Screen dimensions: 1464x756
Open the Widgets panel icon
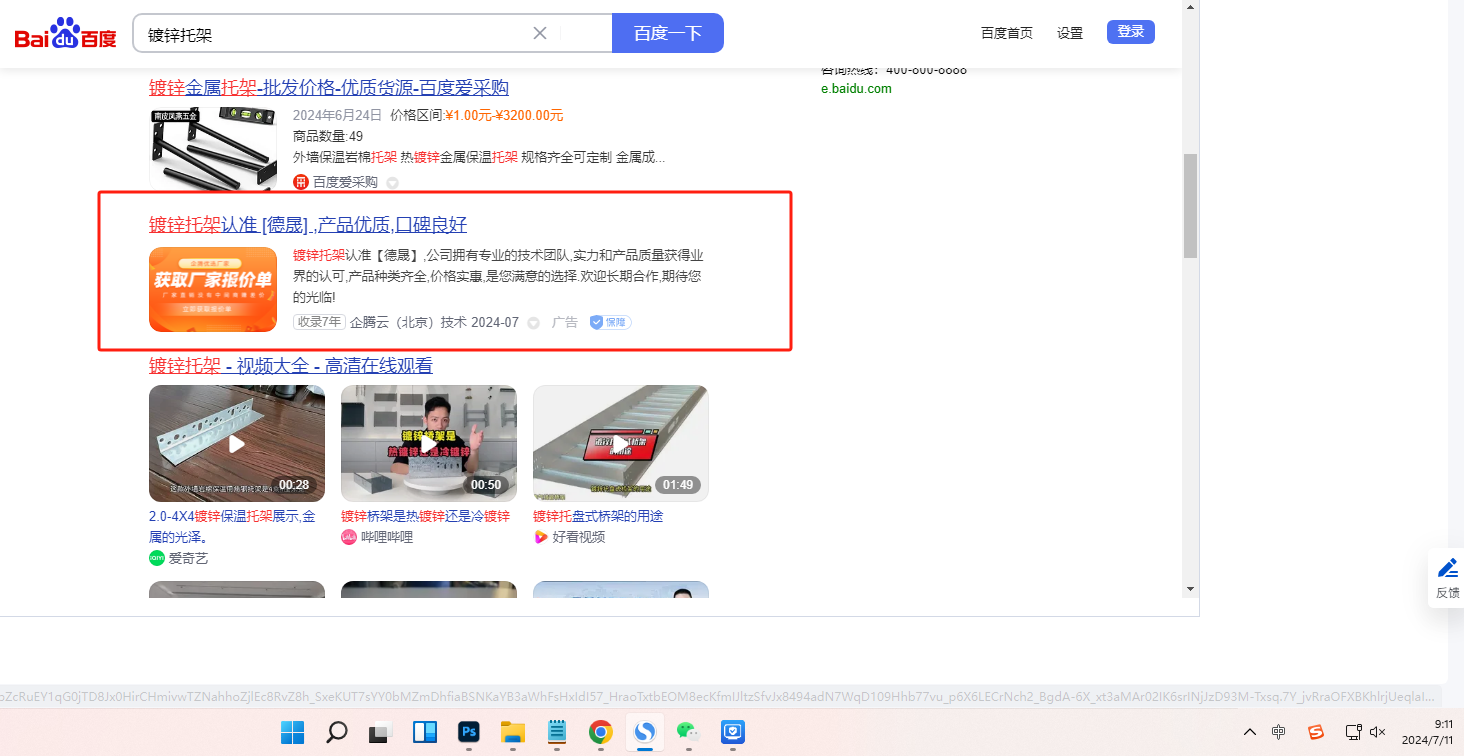coord(425,732)
